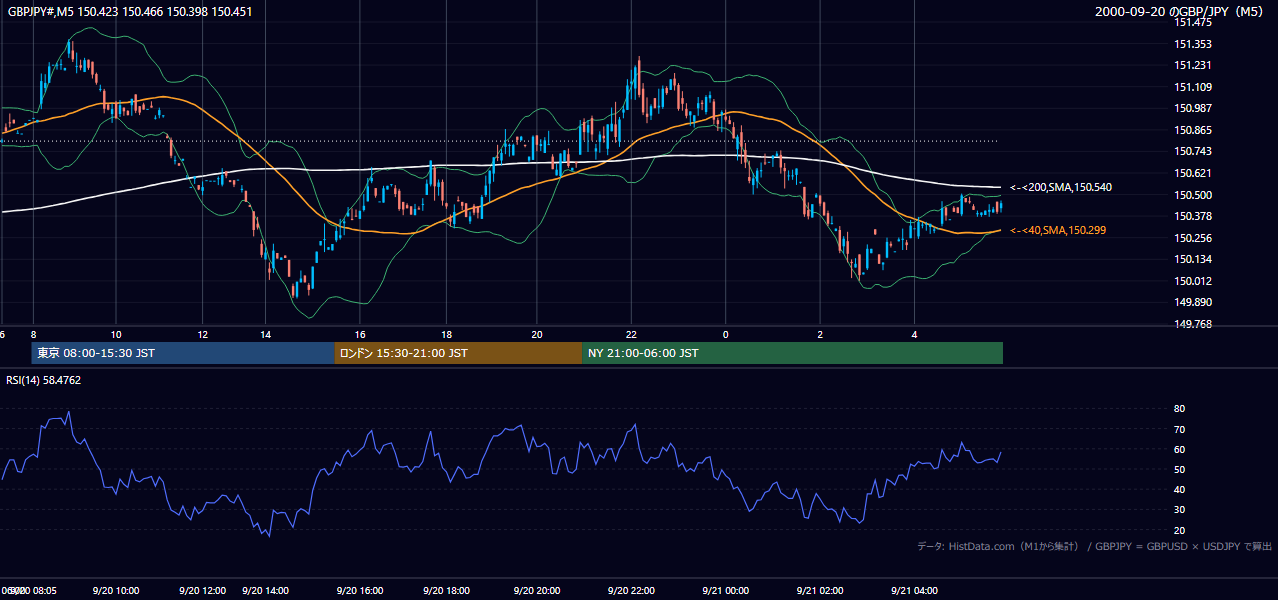Click hour tick 14 below the price chart
Viewport: 1278px width, 600px height.
265,334
